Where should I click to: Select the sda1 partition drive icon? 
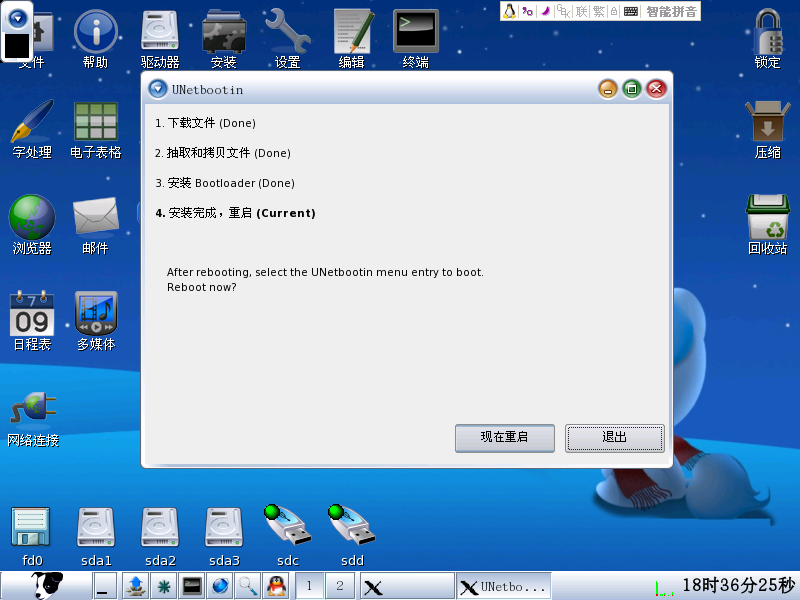click(96, 537)
